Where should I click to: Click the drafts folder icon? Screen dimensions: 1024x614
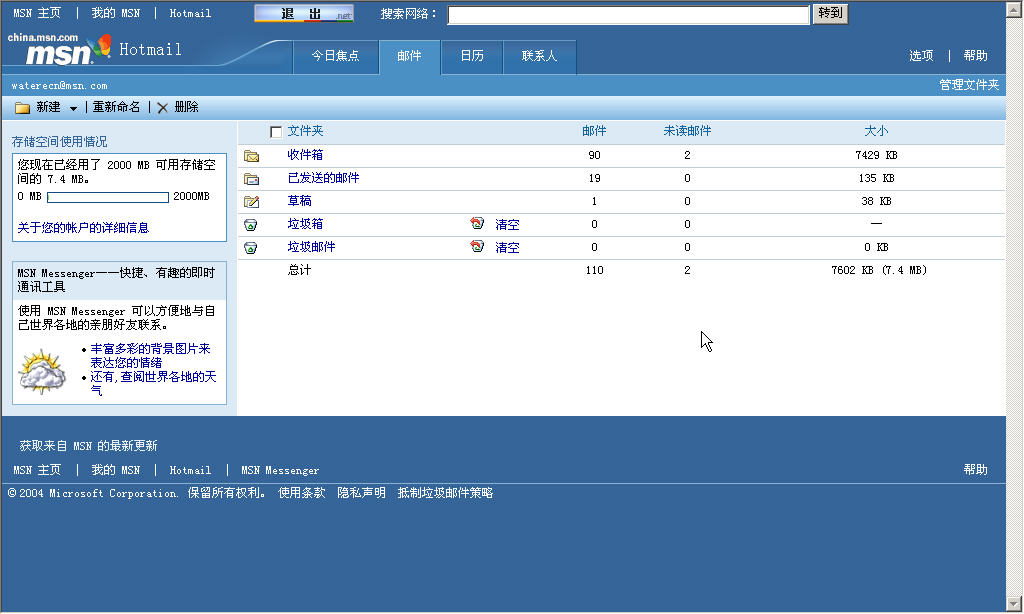(x=251, y=202)
